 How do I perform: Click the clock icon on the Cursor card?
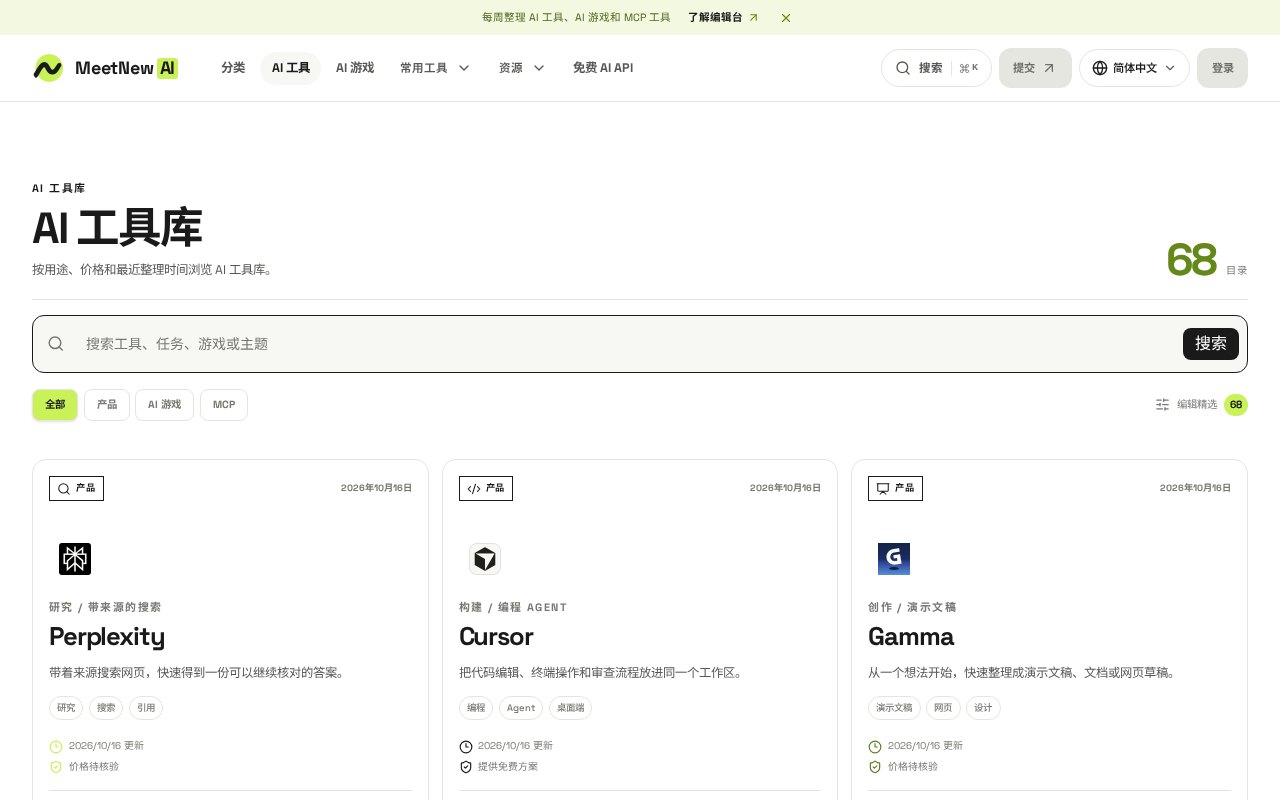coord(466,747)
